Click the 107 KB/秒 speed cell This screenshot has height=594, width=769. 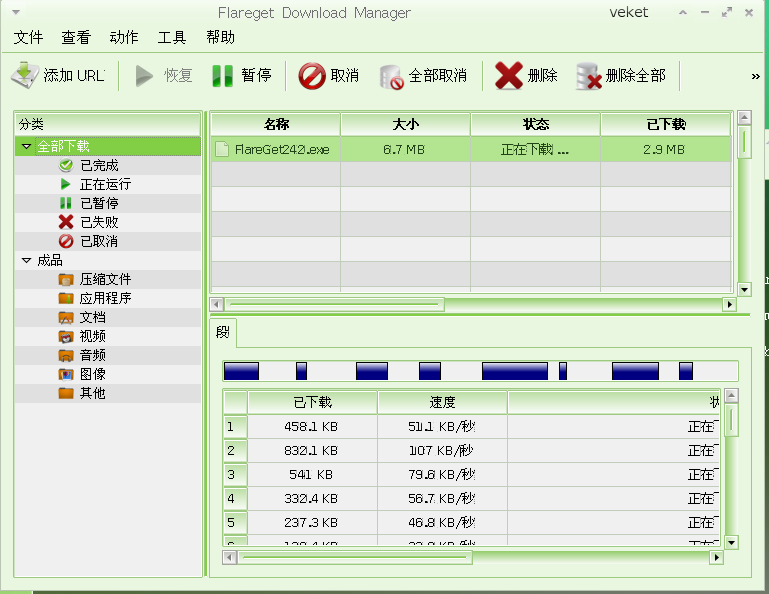pyautogui.click(x=441, y=451)
